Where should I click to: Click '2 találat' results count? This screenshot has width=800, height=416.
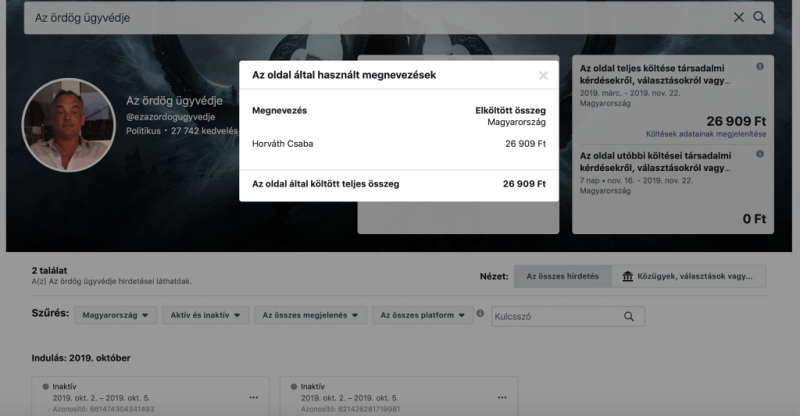(x=49, y=271)
